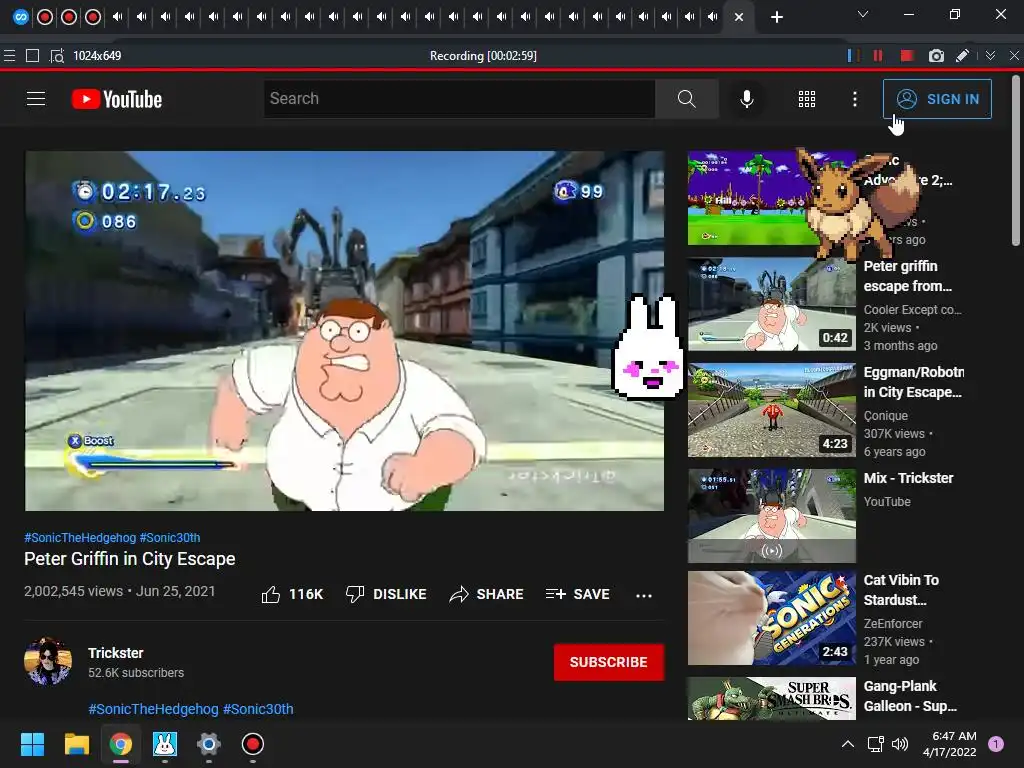The image size is (1024, 768).
Task: Close the active browser tab
Action: (x=739, y=17)
